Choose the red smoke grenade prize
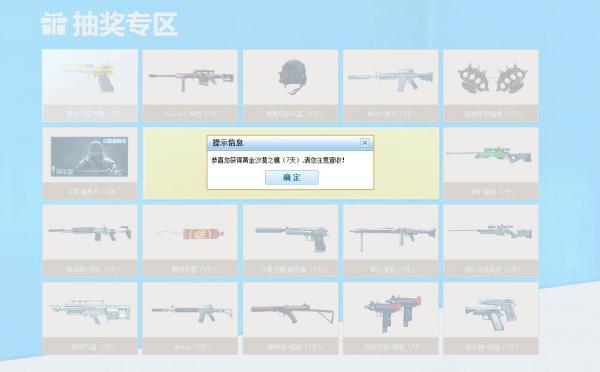Screen dimensions: 600x372 [x=190, y=241]
